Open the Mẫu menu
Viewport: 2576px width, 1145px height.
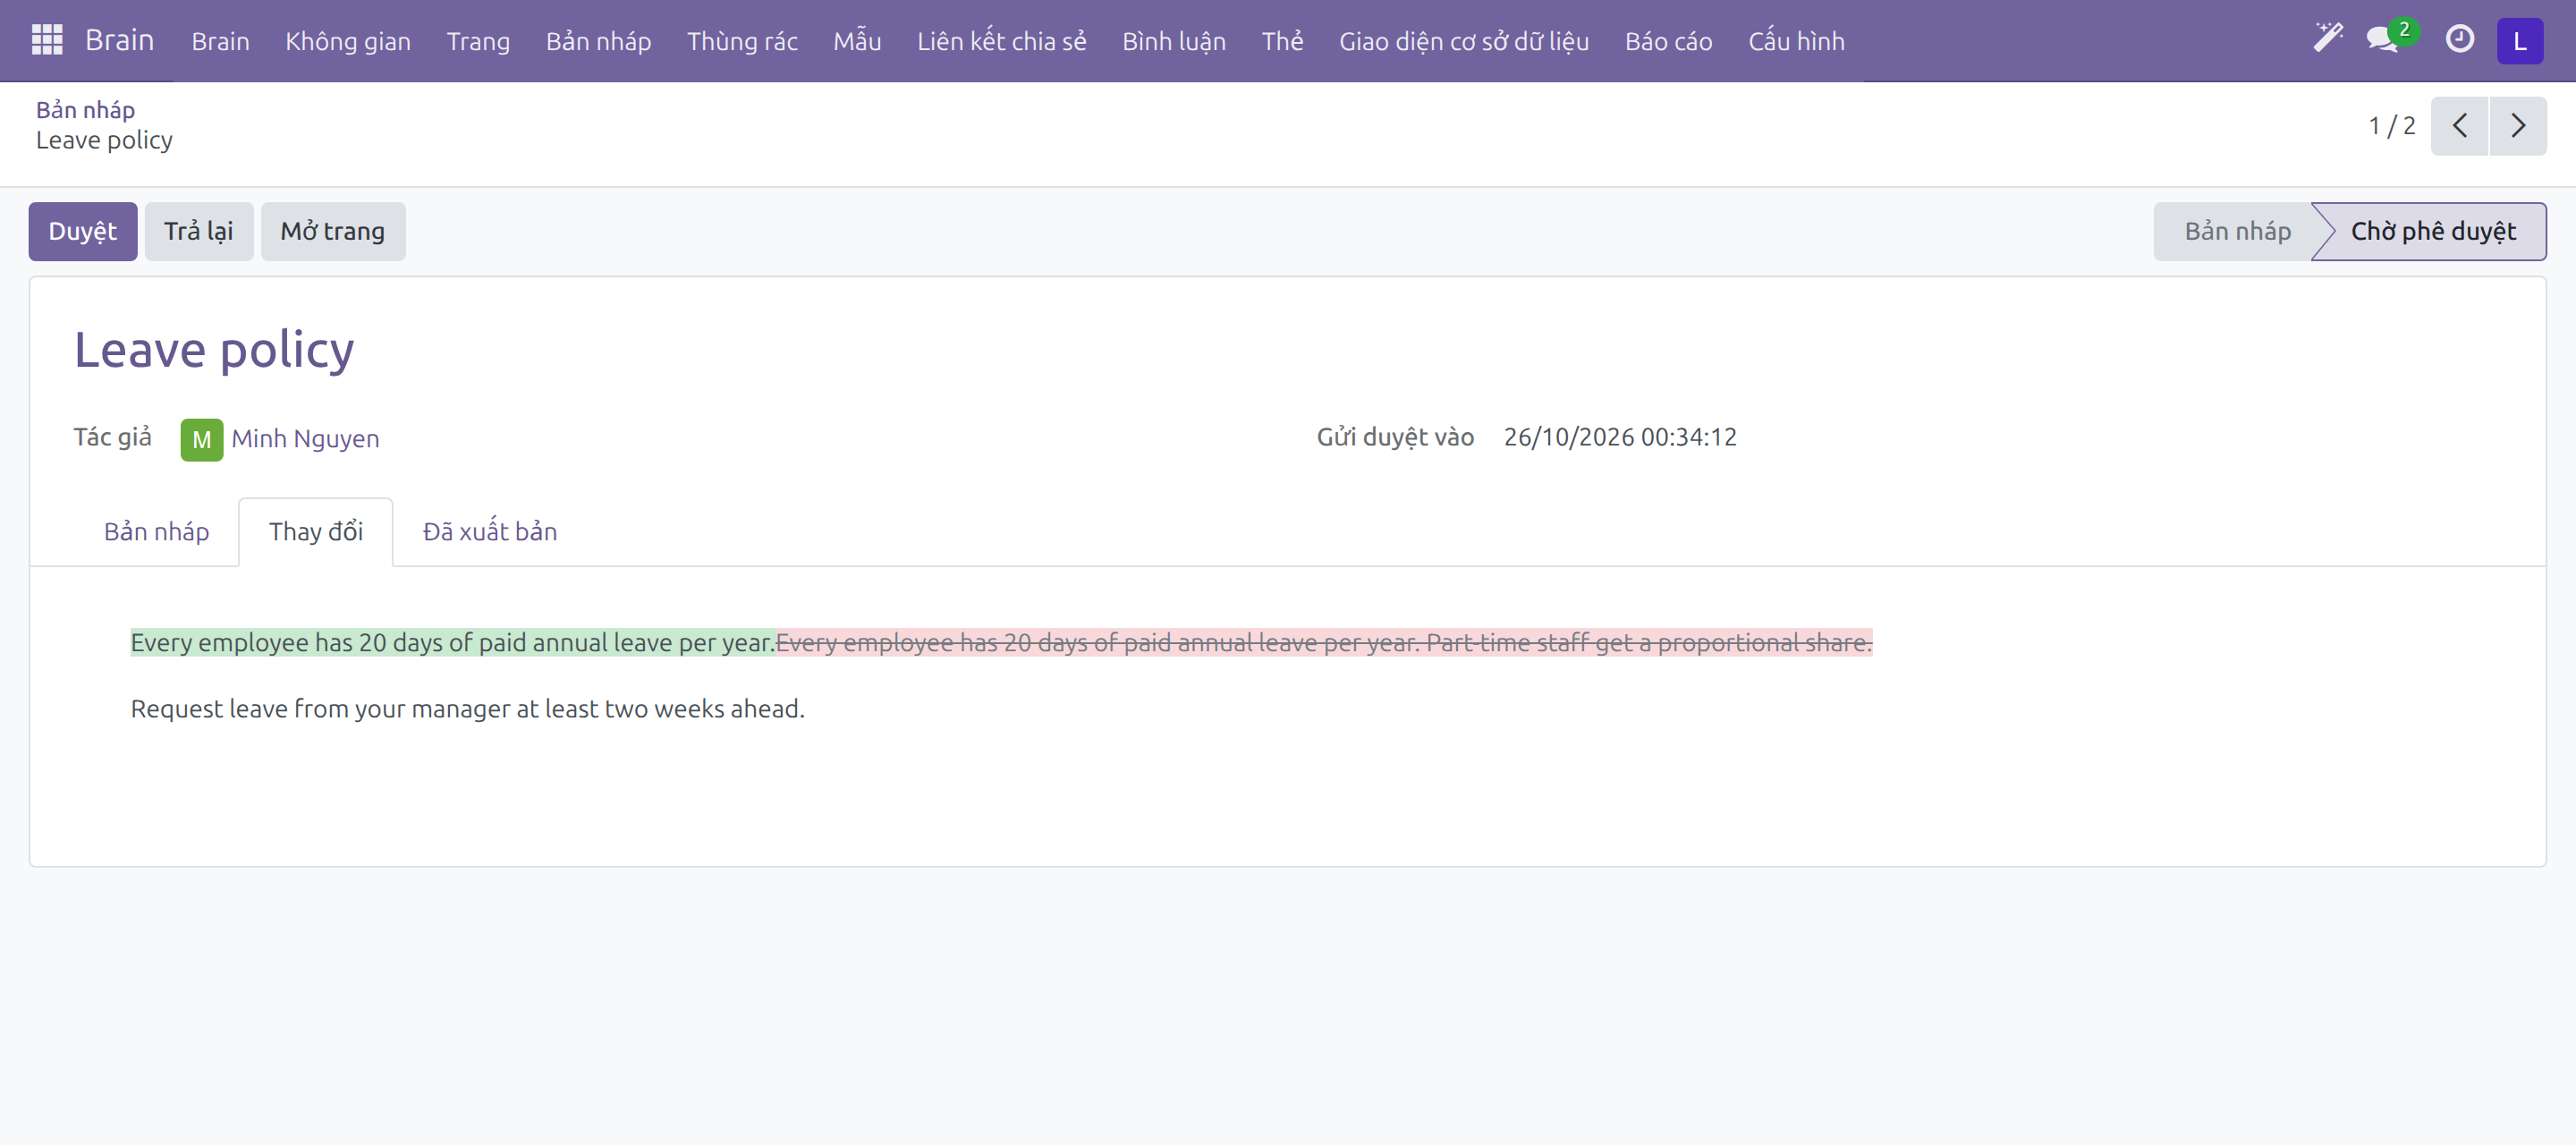tap(857, 41)
